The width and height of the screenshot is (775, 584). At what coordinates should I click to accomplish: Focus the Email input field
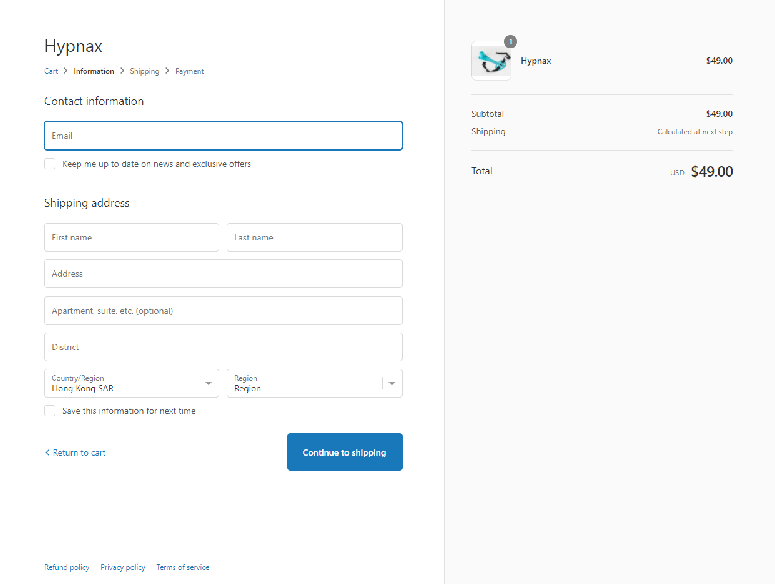223,136
